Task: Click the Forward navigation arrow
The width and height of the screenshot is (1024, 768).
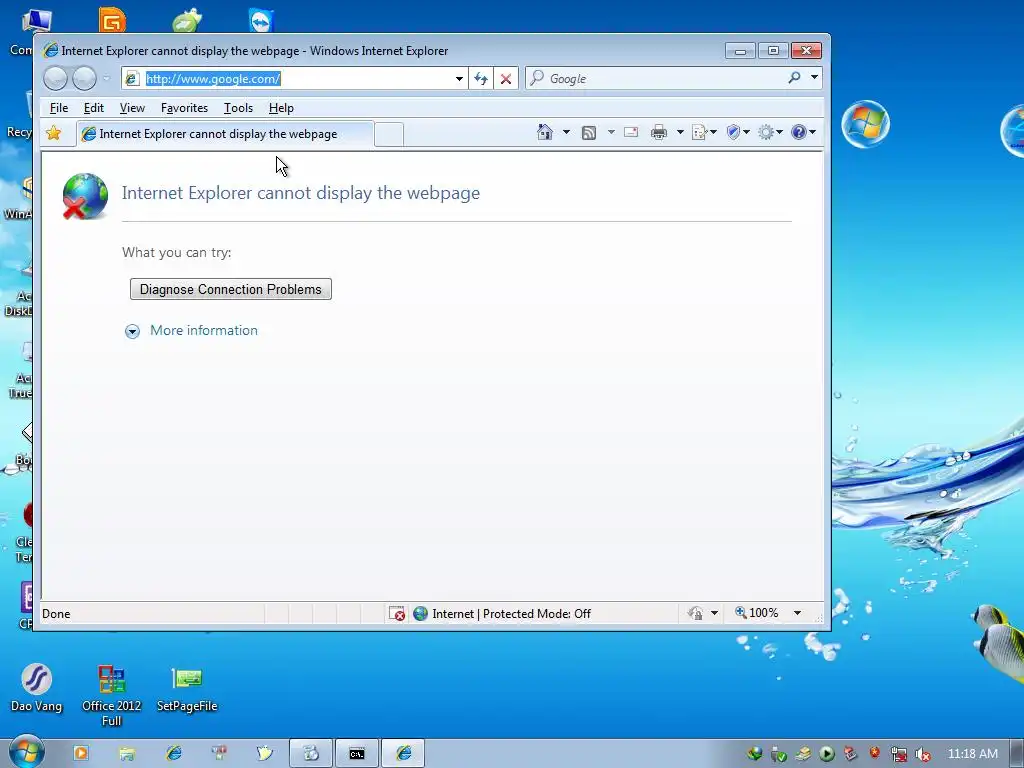Action: (84, 78)
